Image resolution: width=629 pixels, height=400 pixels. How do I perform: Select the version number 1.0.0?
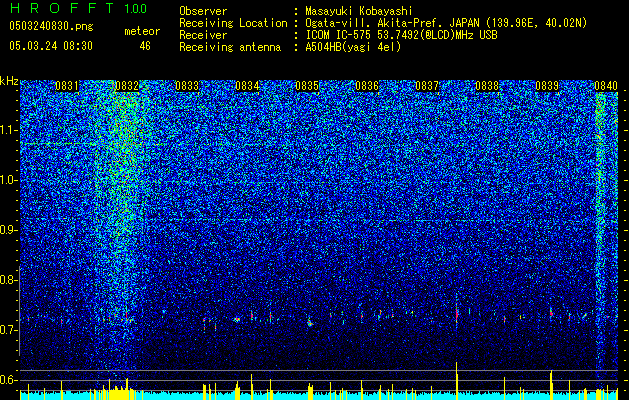point(136,8)
